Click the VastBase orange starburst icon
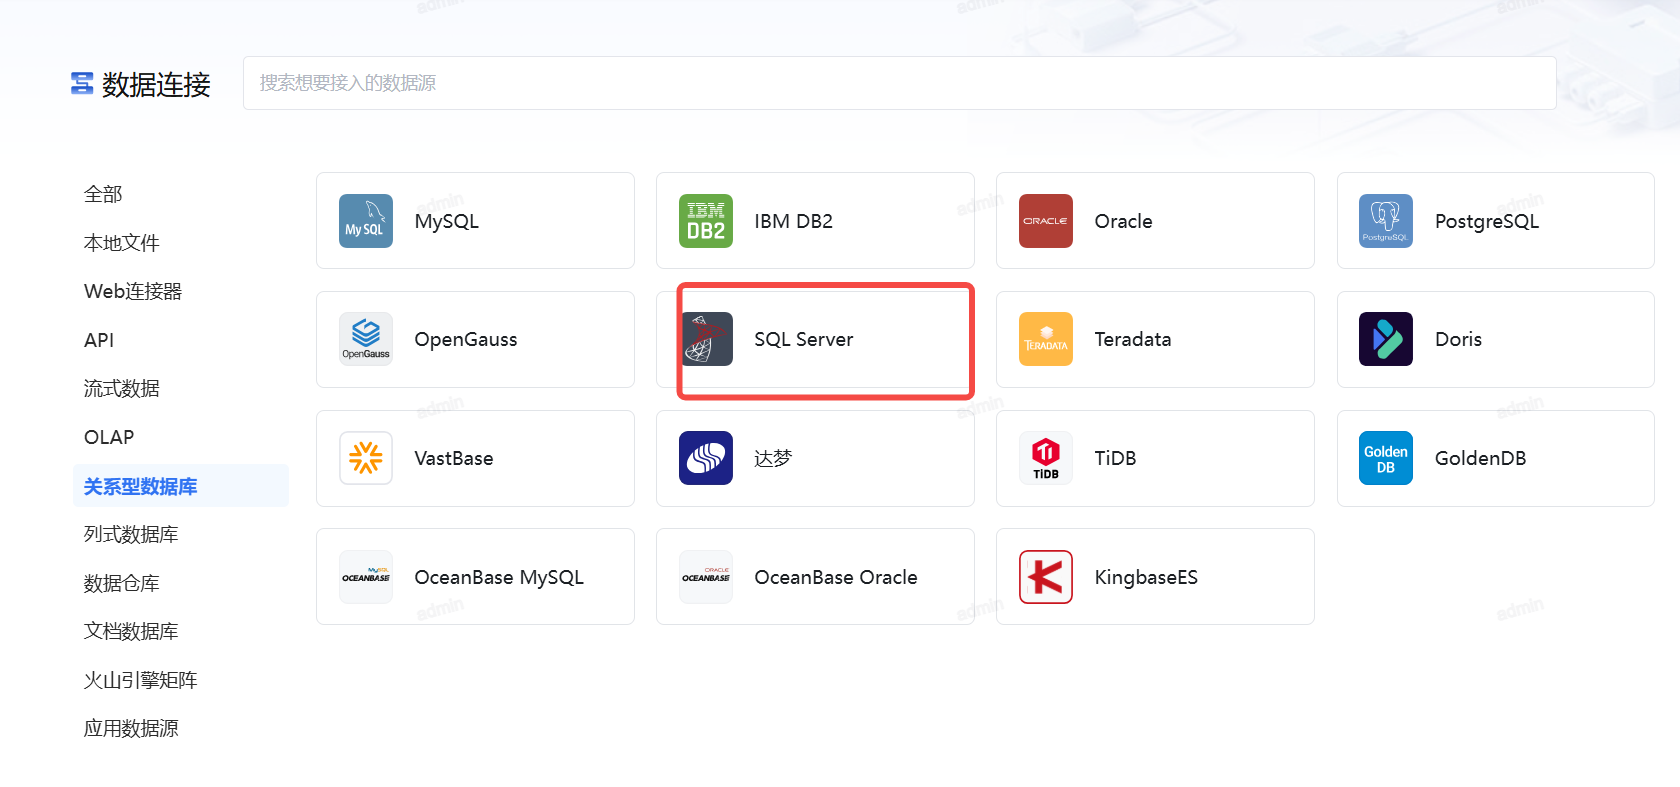 366,458
